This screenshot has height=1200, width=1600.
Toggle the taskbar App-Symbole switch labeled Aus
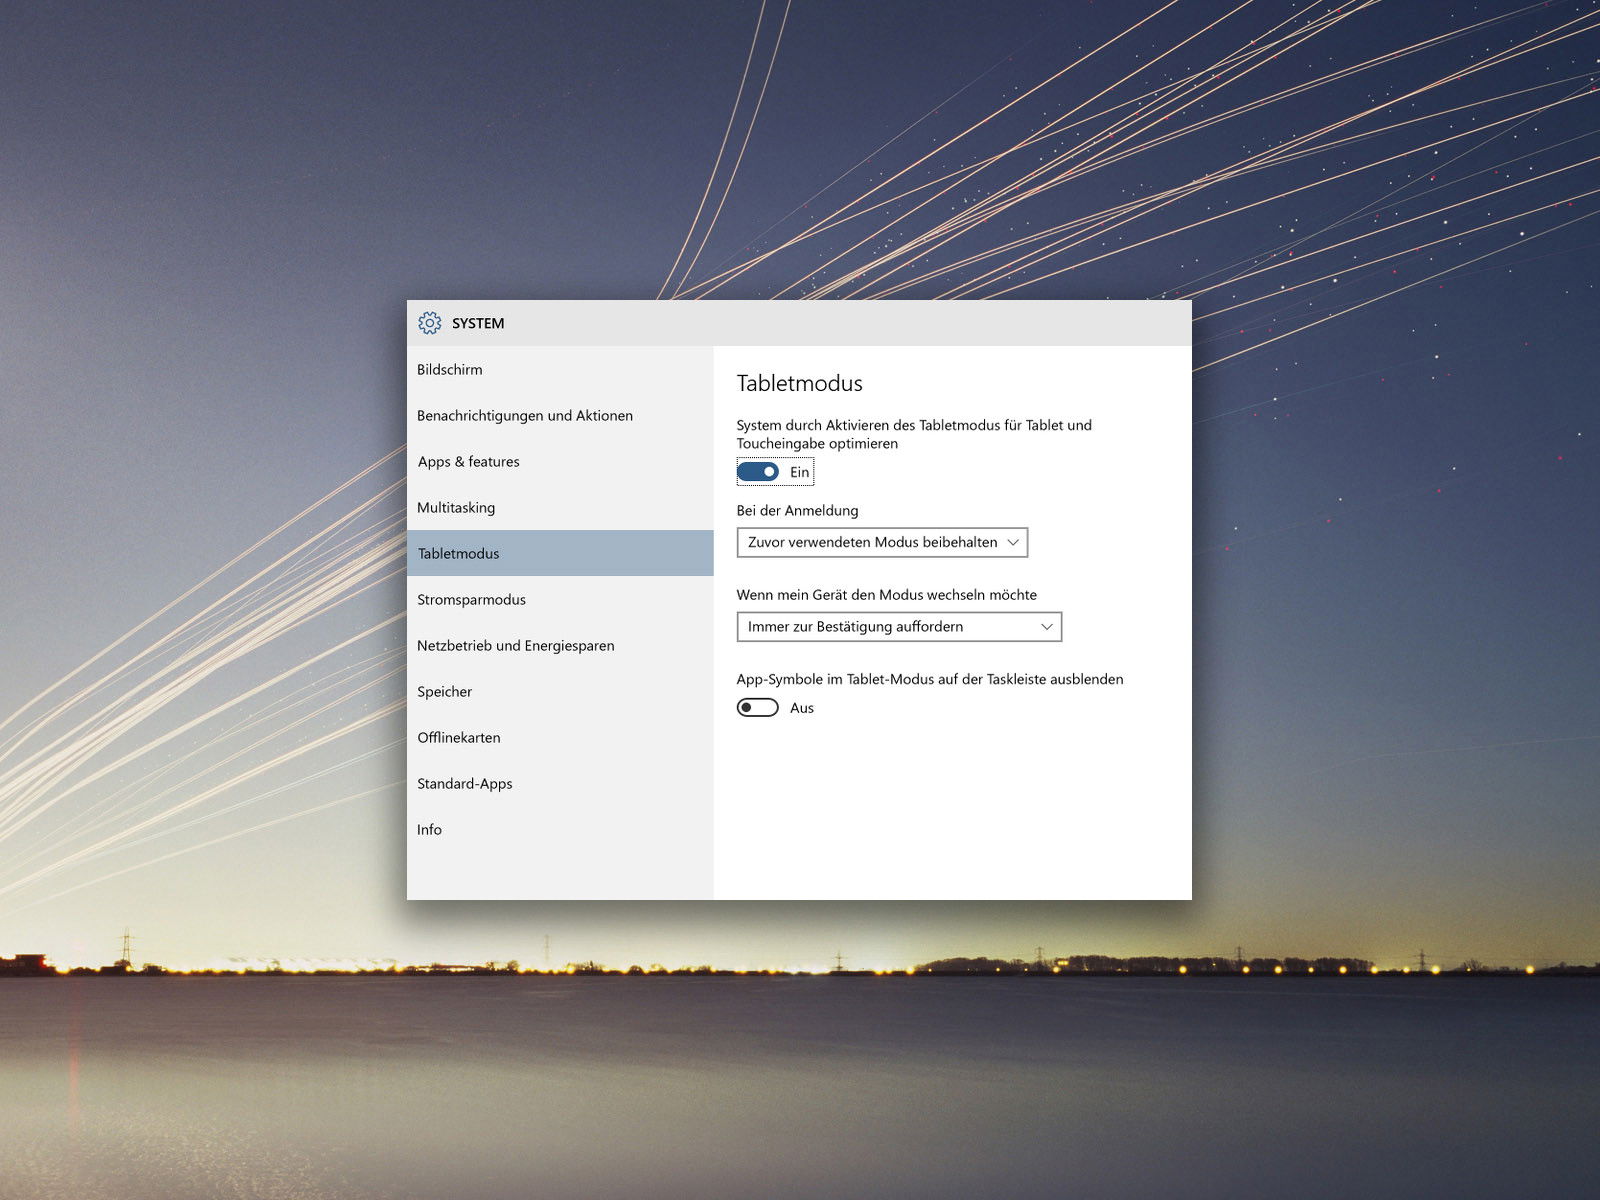coord(758,708)
